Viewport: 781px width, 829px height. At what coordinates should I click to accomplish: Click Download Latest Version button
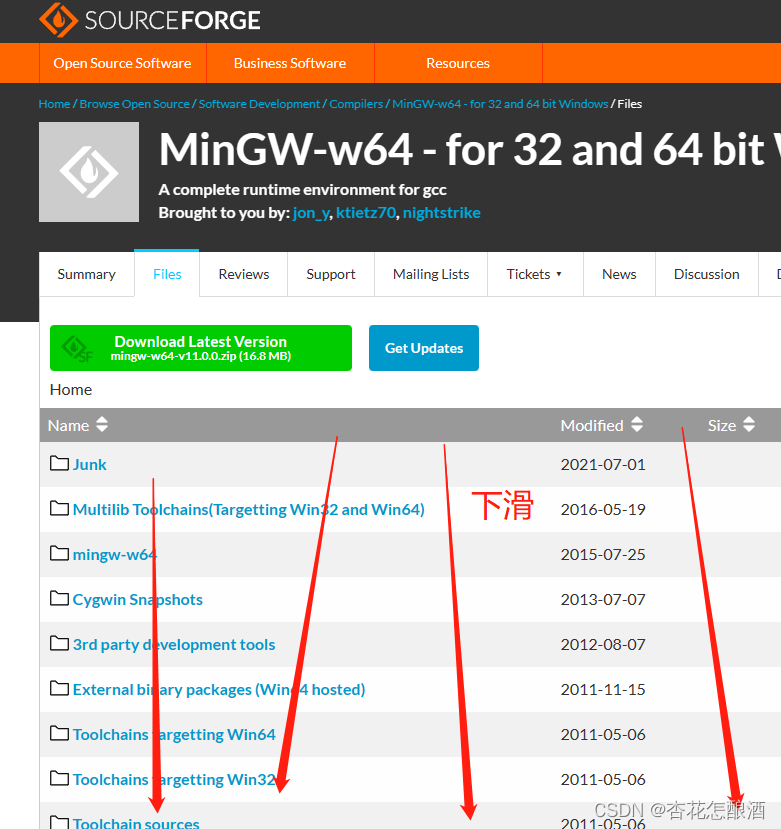tap(201, 348)
